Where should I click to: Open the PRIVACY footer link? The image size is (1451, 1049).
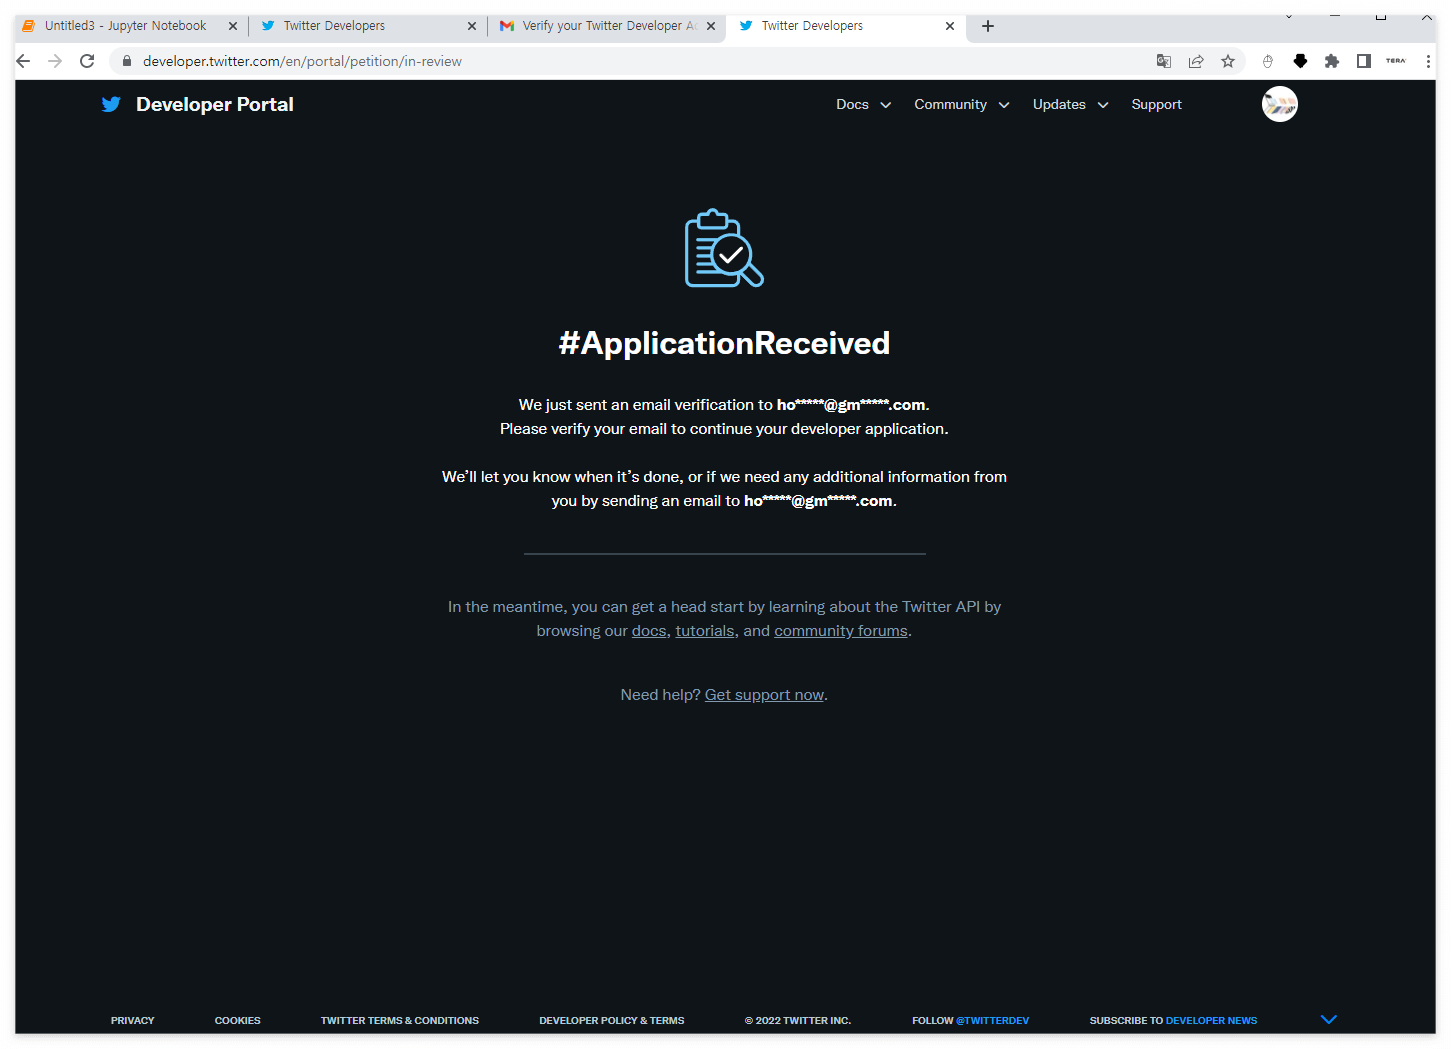[x=133, y=1020]
